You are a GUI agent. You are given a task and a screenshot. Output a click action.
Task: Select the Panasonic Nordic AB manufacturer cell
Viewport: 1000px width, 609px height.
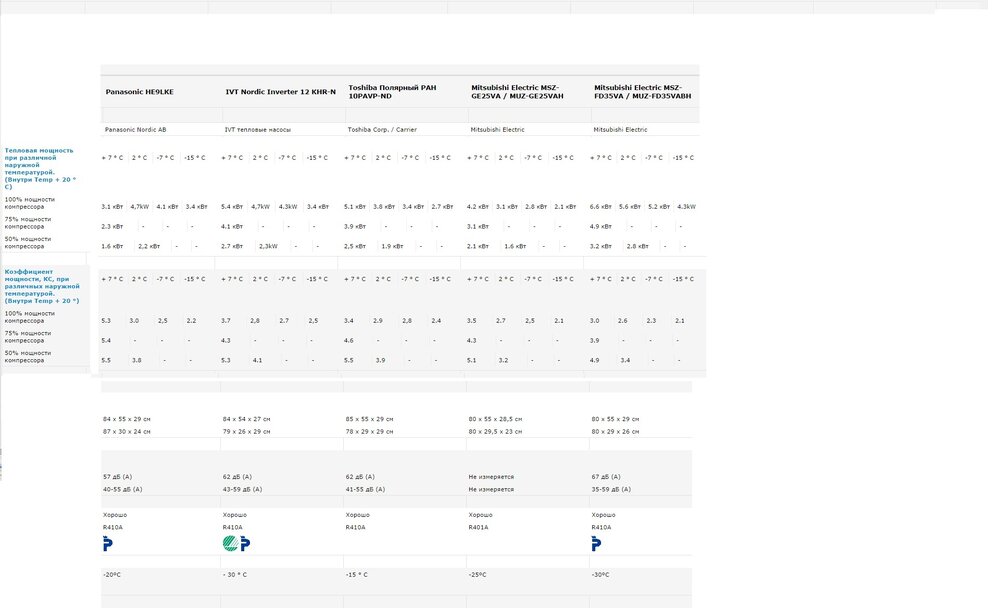[x=136, y=130]
